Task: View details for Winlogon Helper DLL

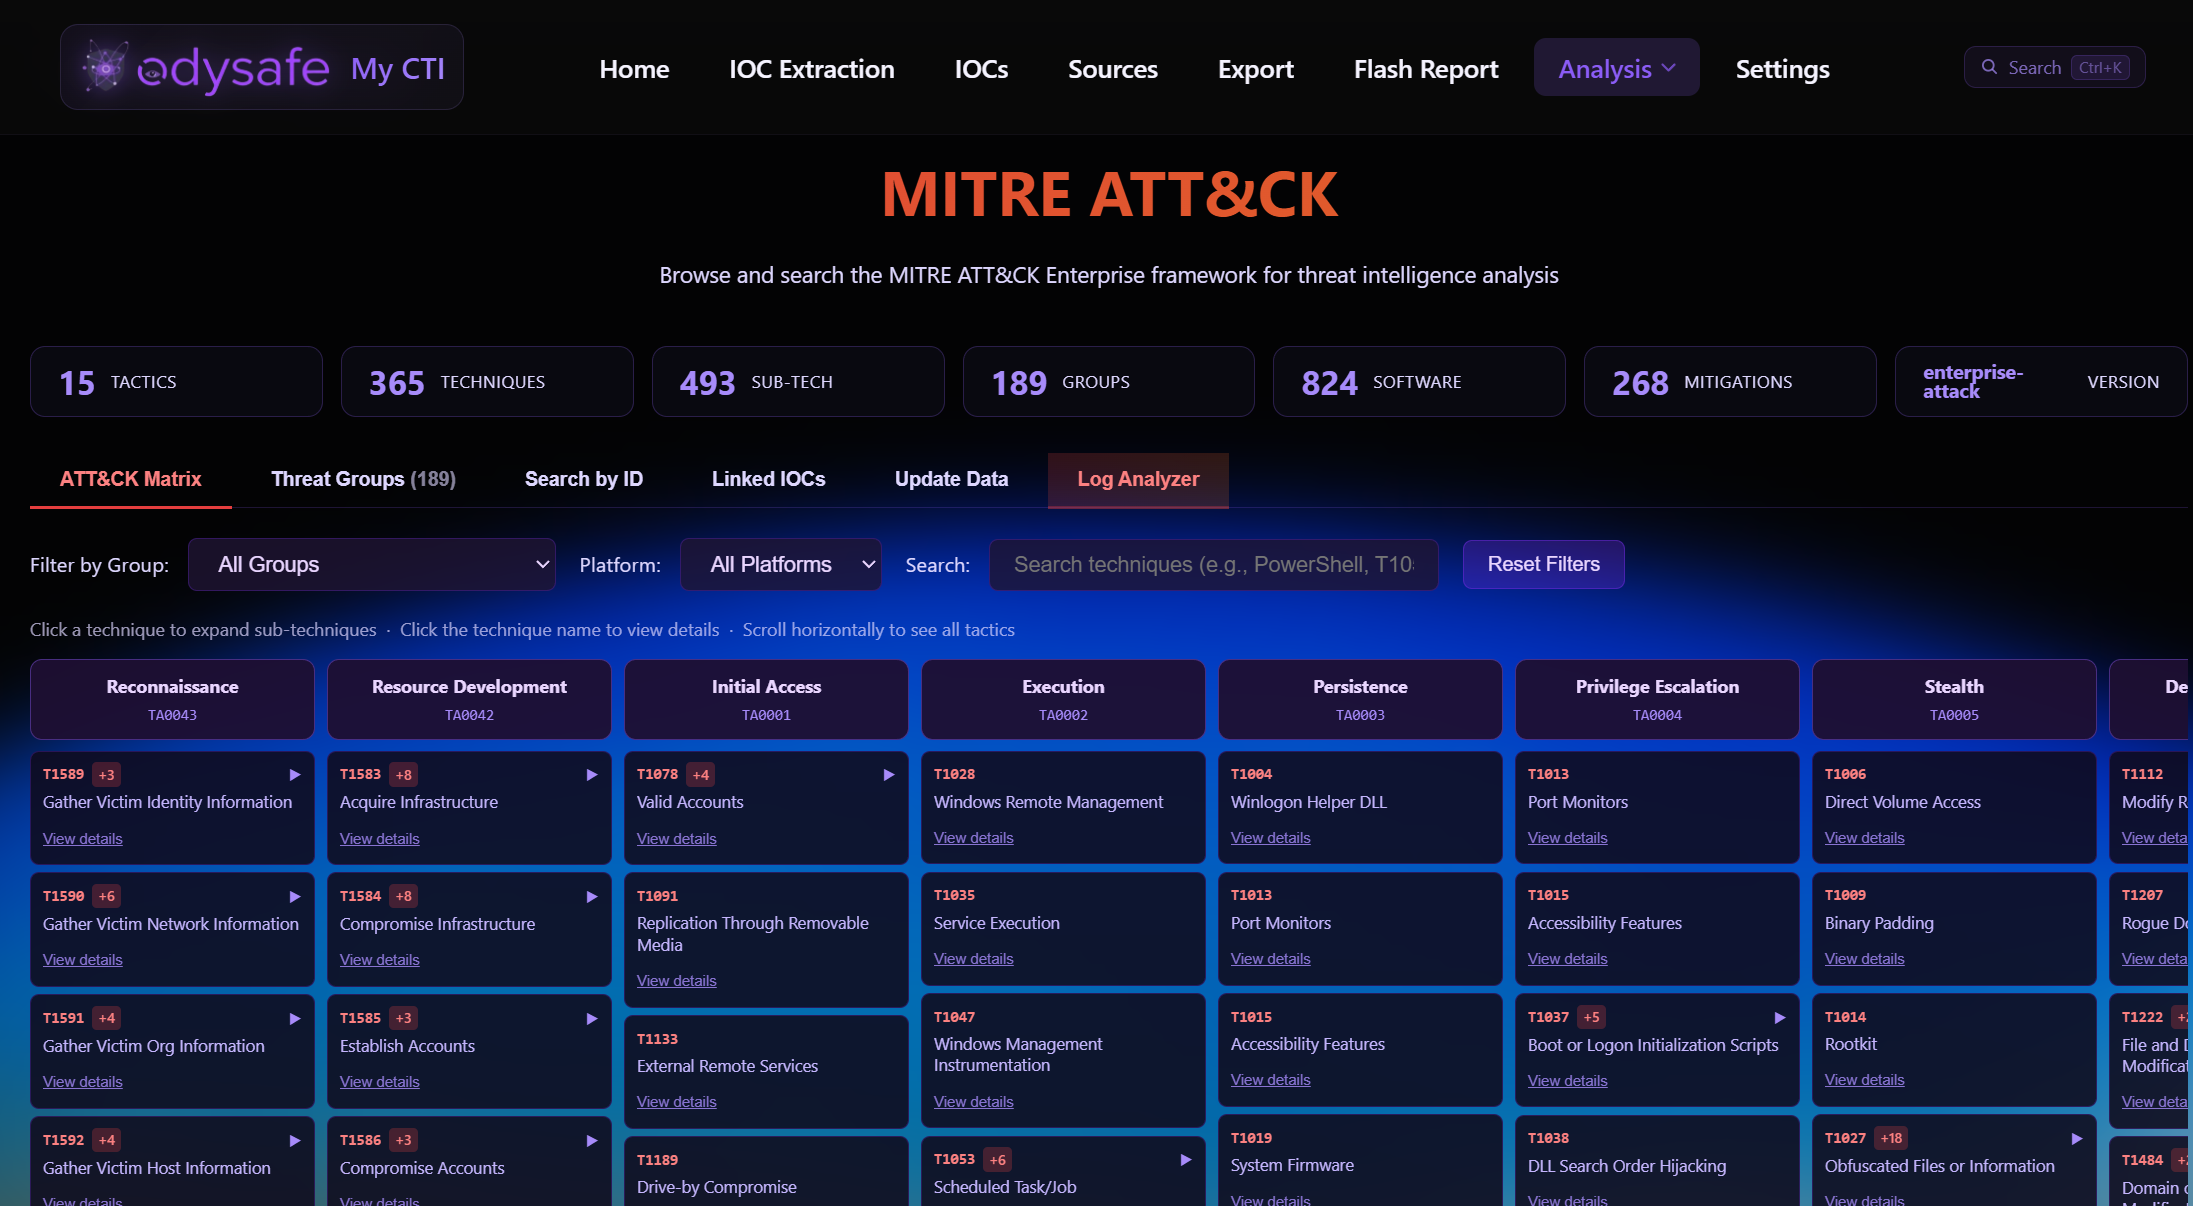Action: pos(1270,837)
